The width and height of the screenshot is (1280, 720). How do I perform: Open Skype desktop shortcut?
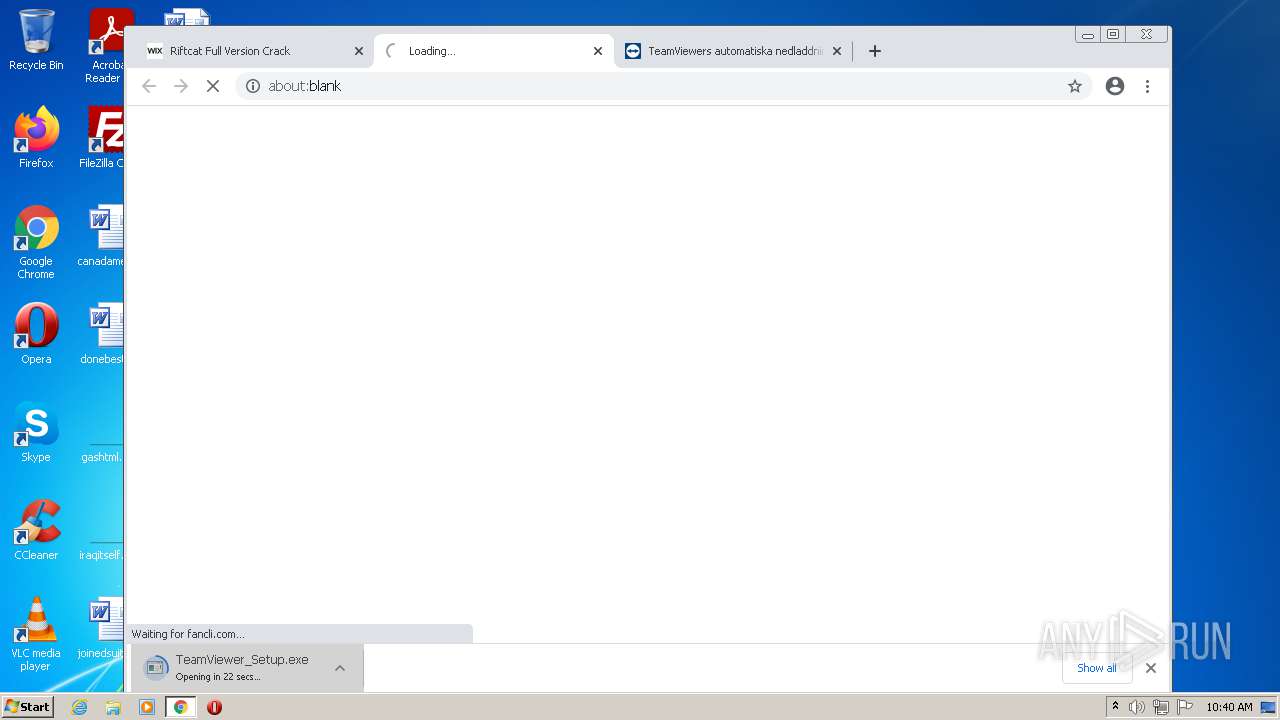[36, 432]
